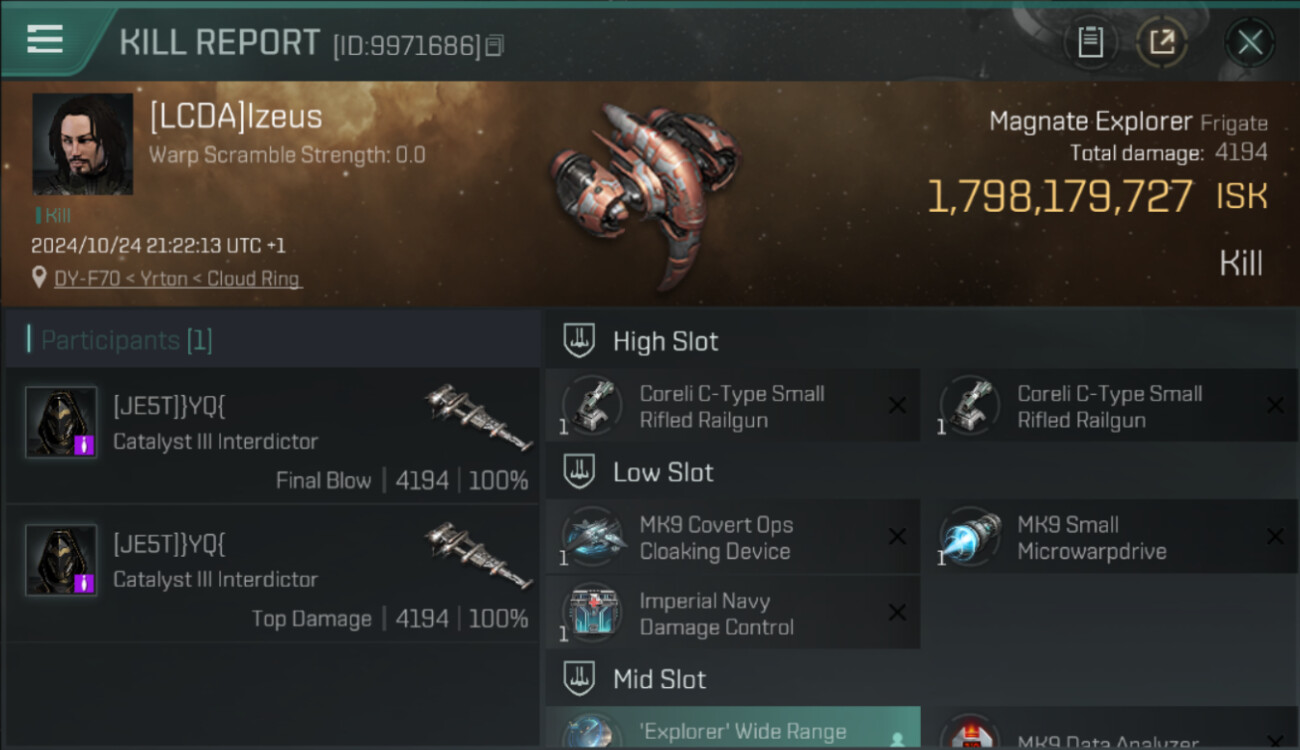Close the kill report panel

[1250, 42]
